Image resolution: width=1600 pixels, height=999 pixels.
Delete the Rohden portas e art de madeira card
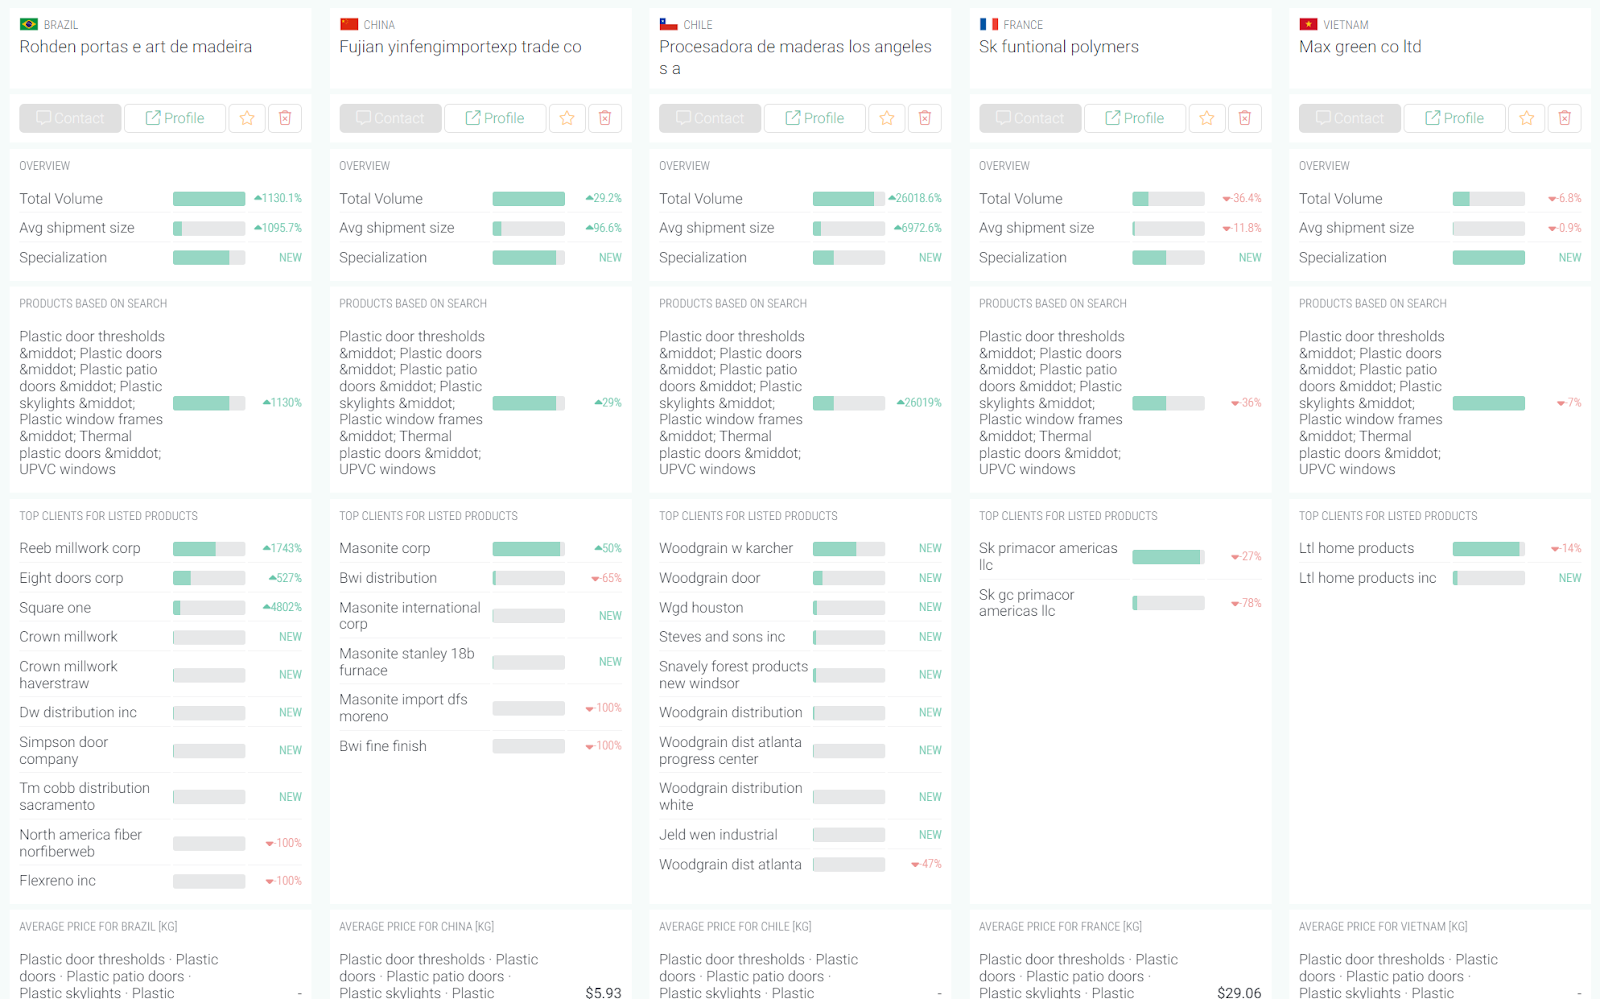coord(285,118)
